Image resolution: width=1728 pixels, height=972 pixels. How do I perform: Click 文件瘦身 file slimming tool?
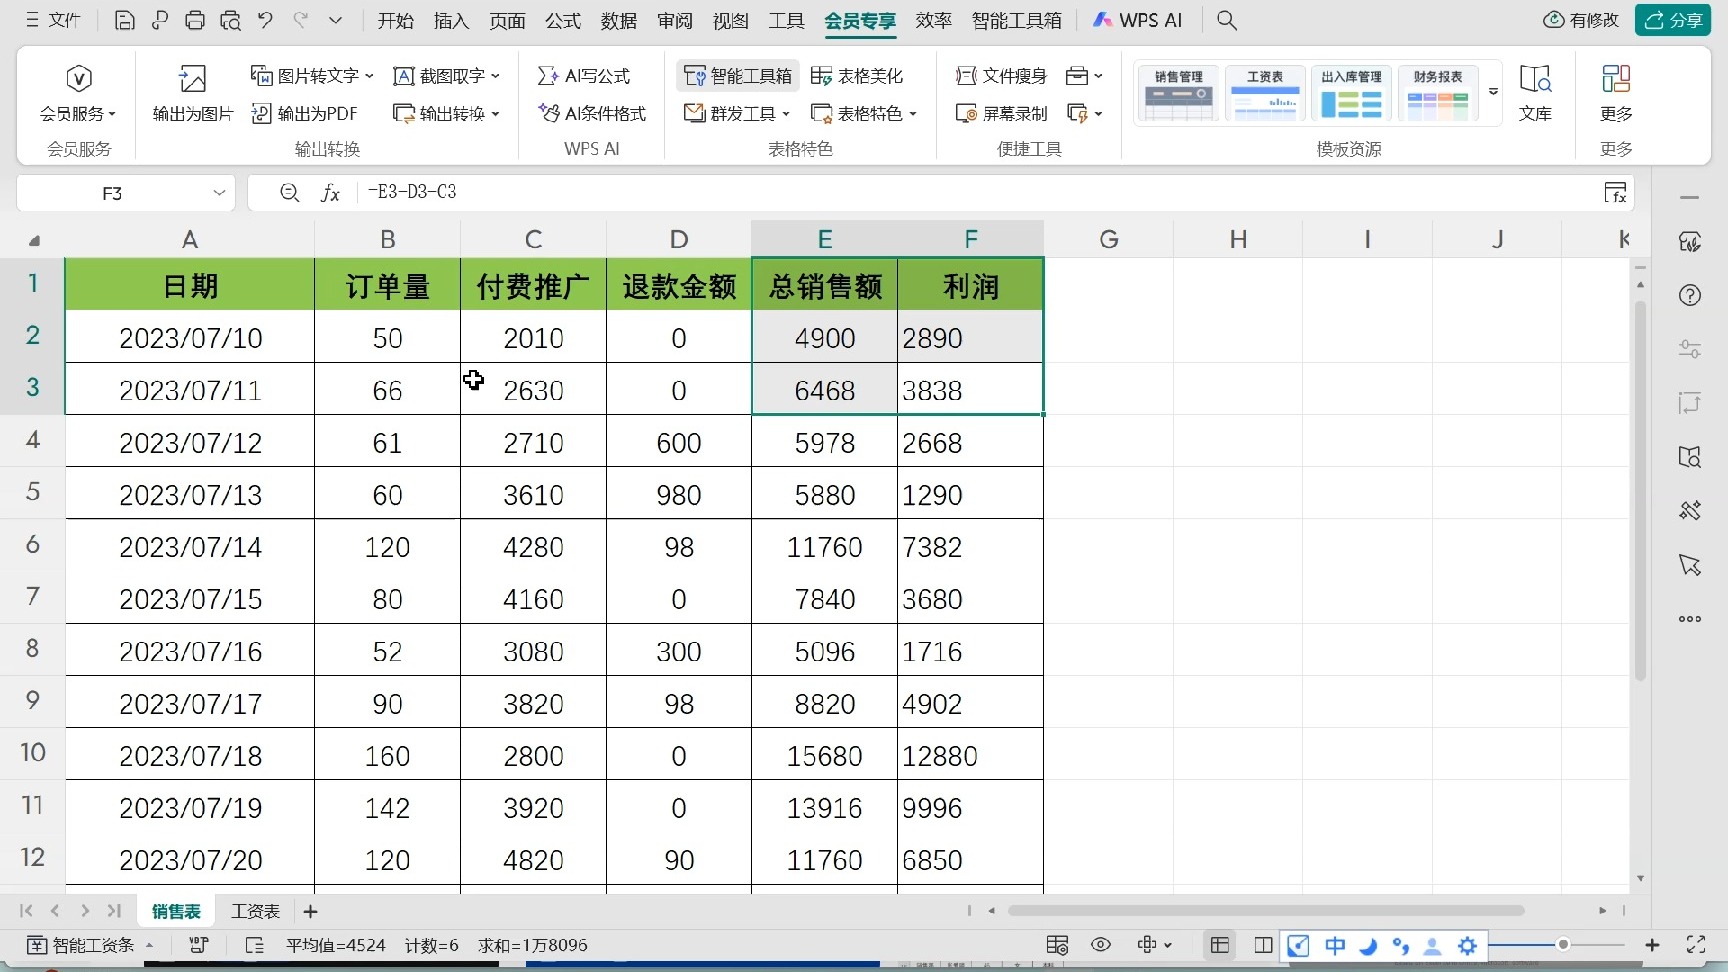[1001, 76]
